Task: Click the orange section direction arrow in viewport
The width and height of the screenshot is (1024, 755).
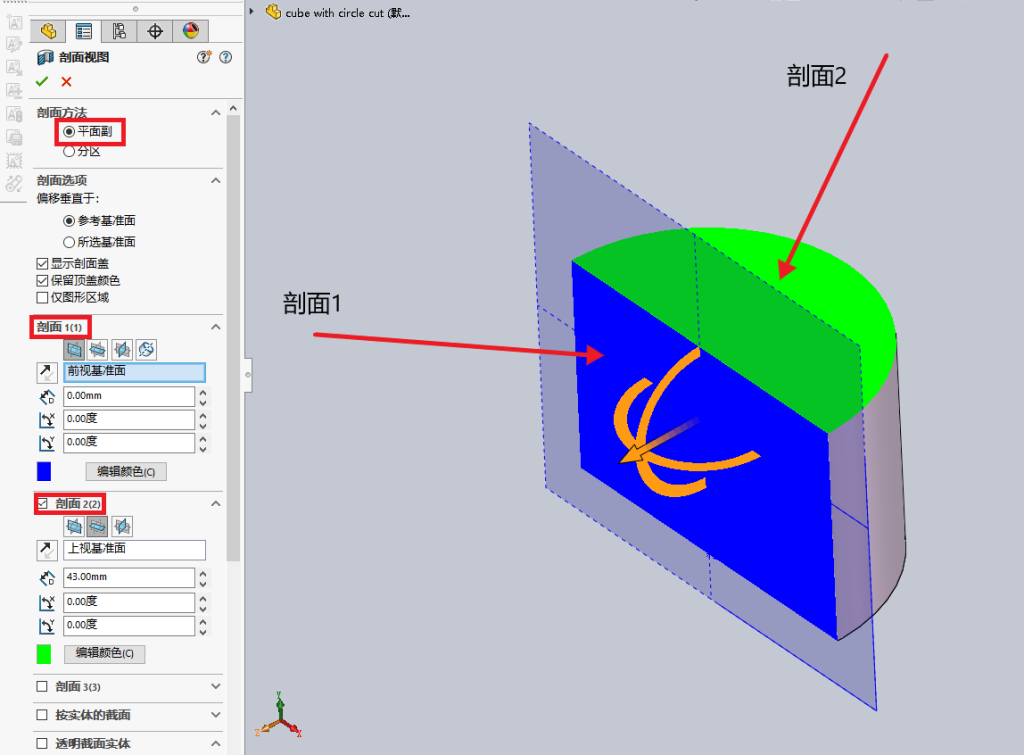Action: pyautogui.click(x=659, y=442)
